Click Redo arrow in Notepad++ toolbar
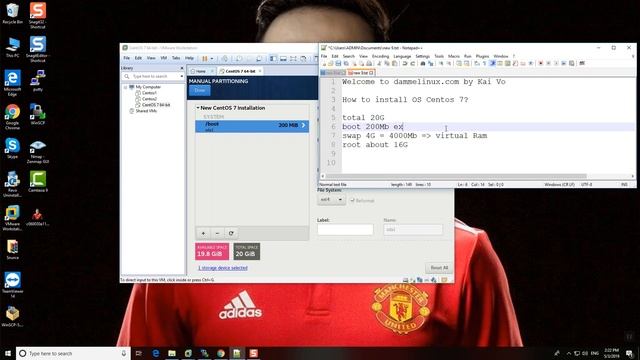The image size is (640, 360). [x=413, y=64]
